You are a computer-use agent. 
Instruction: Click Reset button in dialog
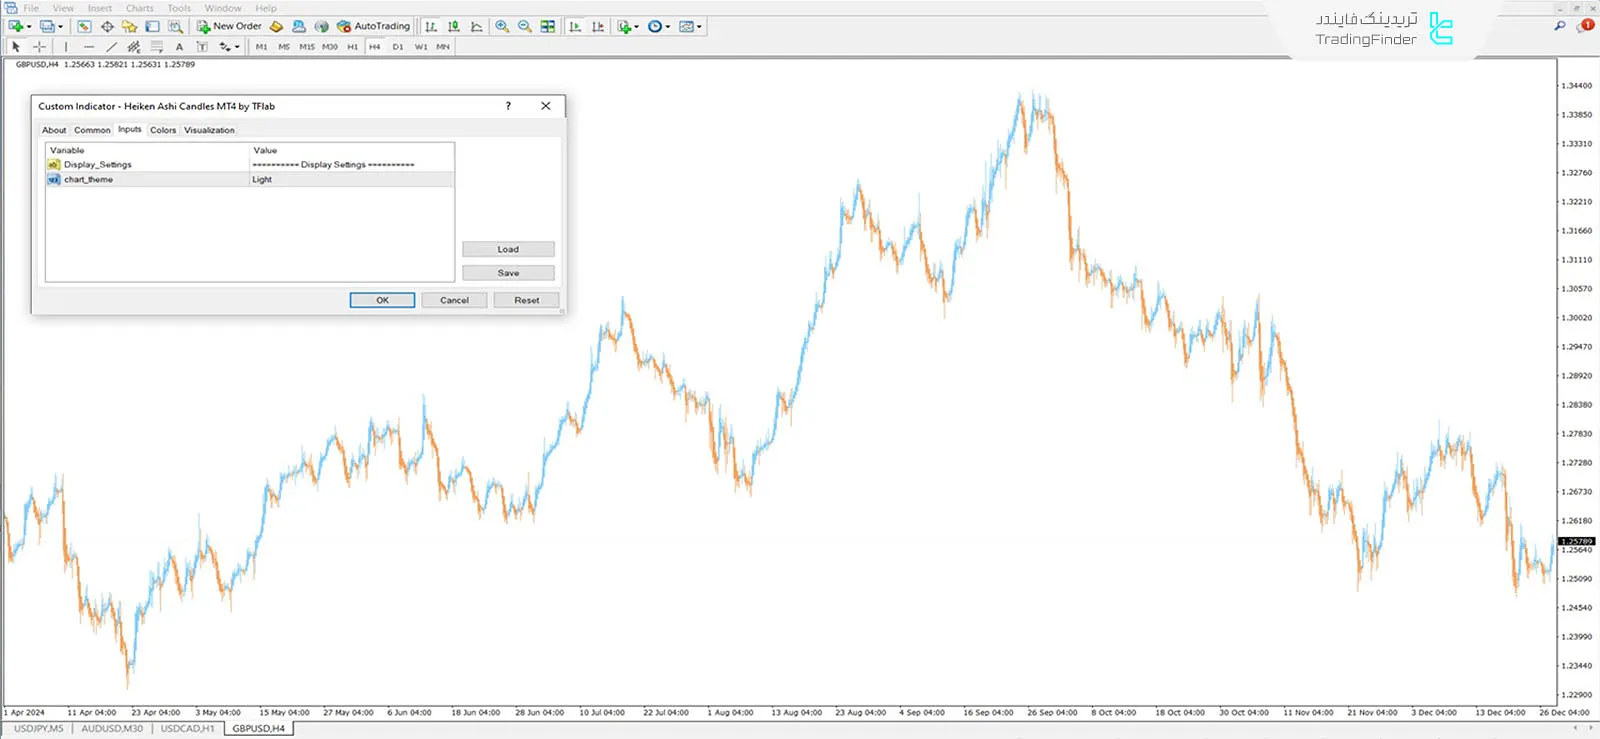point(526,300)
